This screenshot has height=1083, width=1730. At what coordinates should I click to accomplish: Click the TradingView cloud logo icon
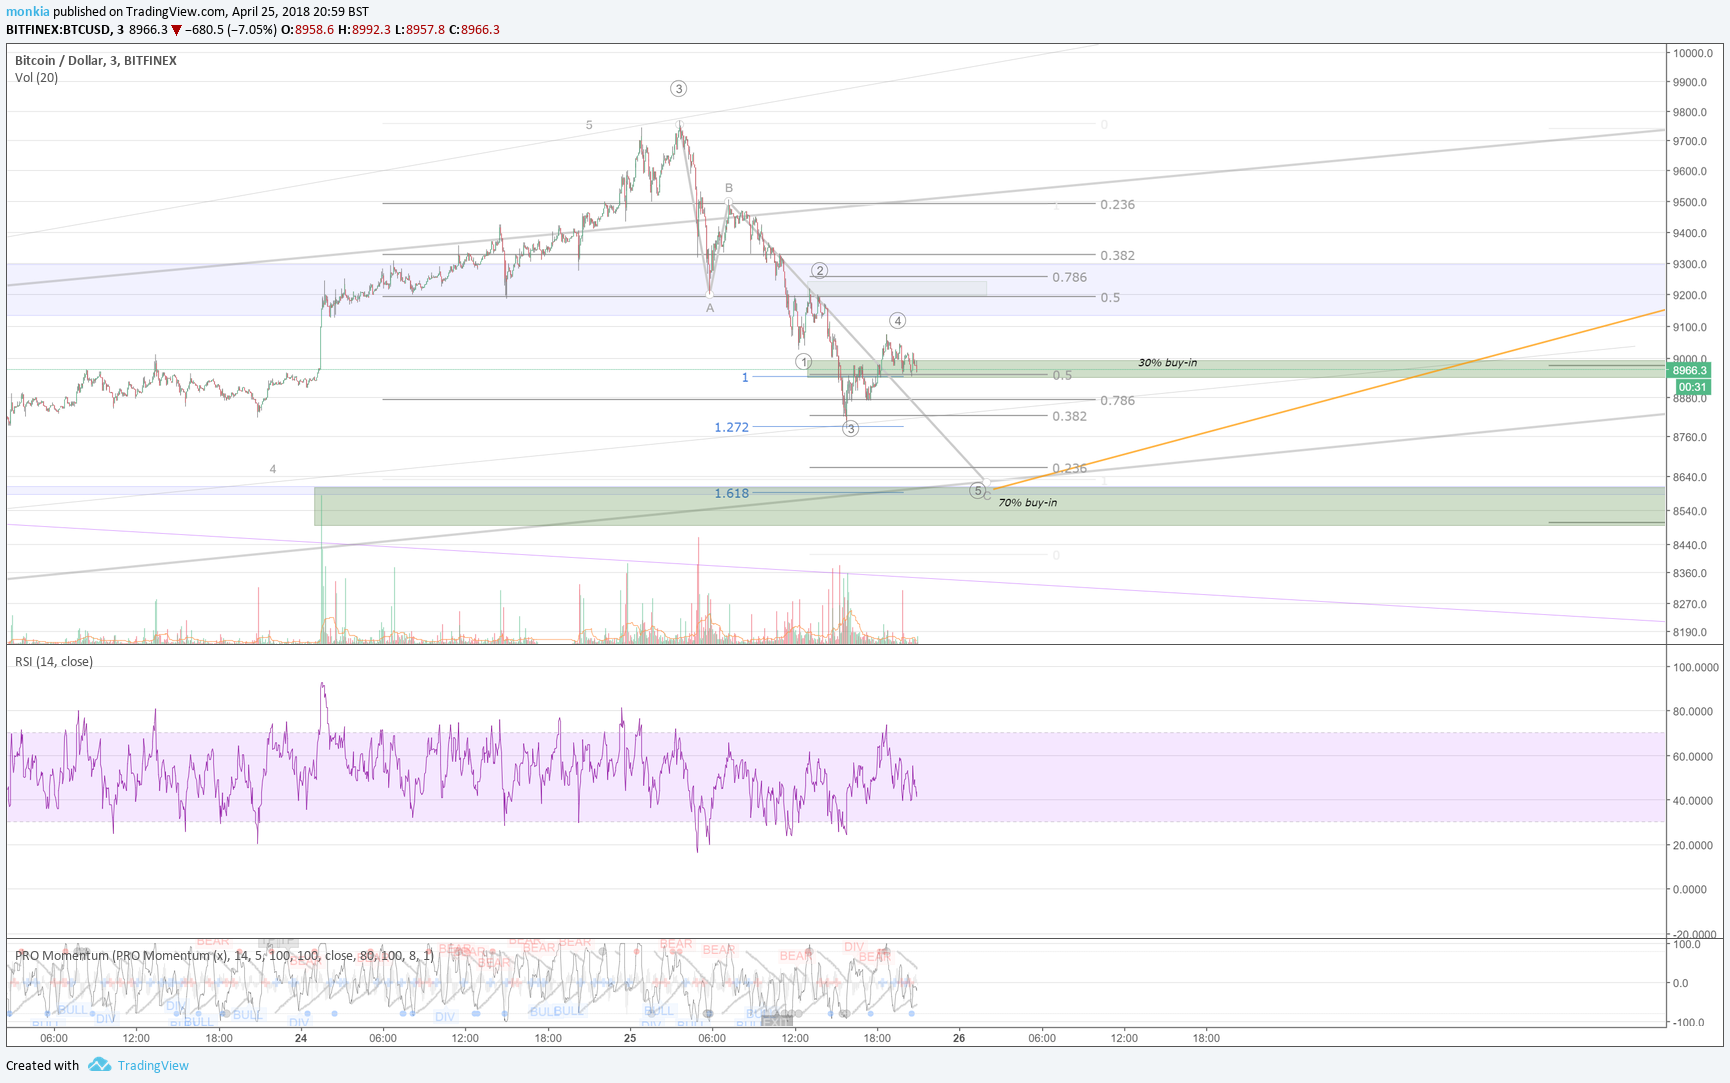[x=99, y=1065]
